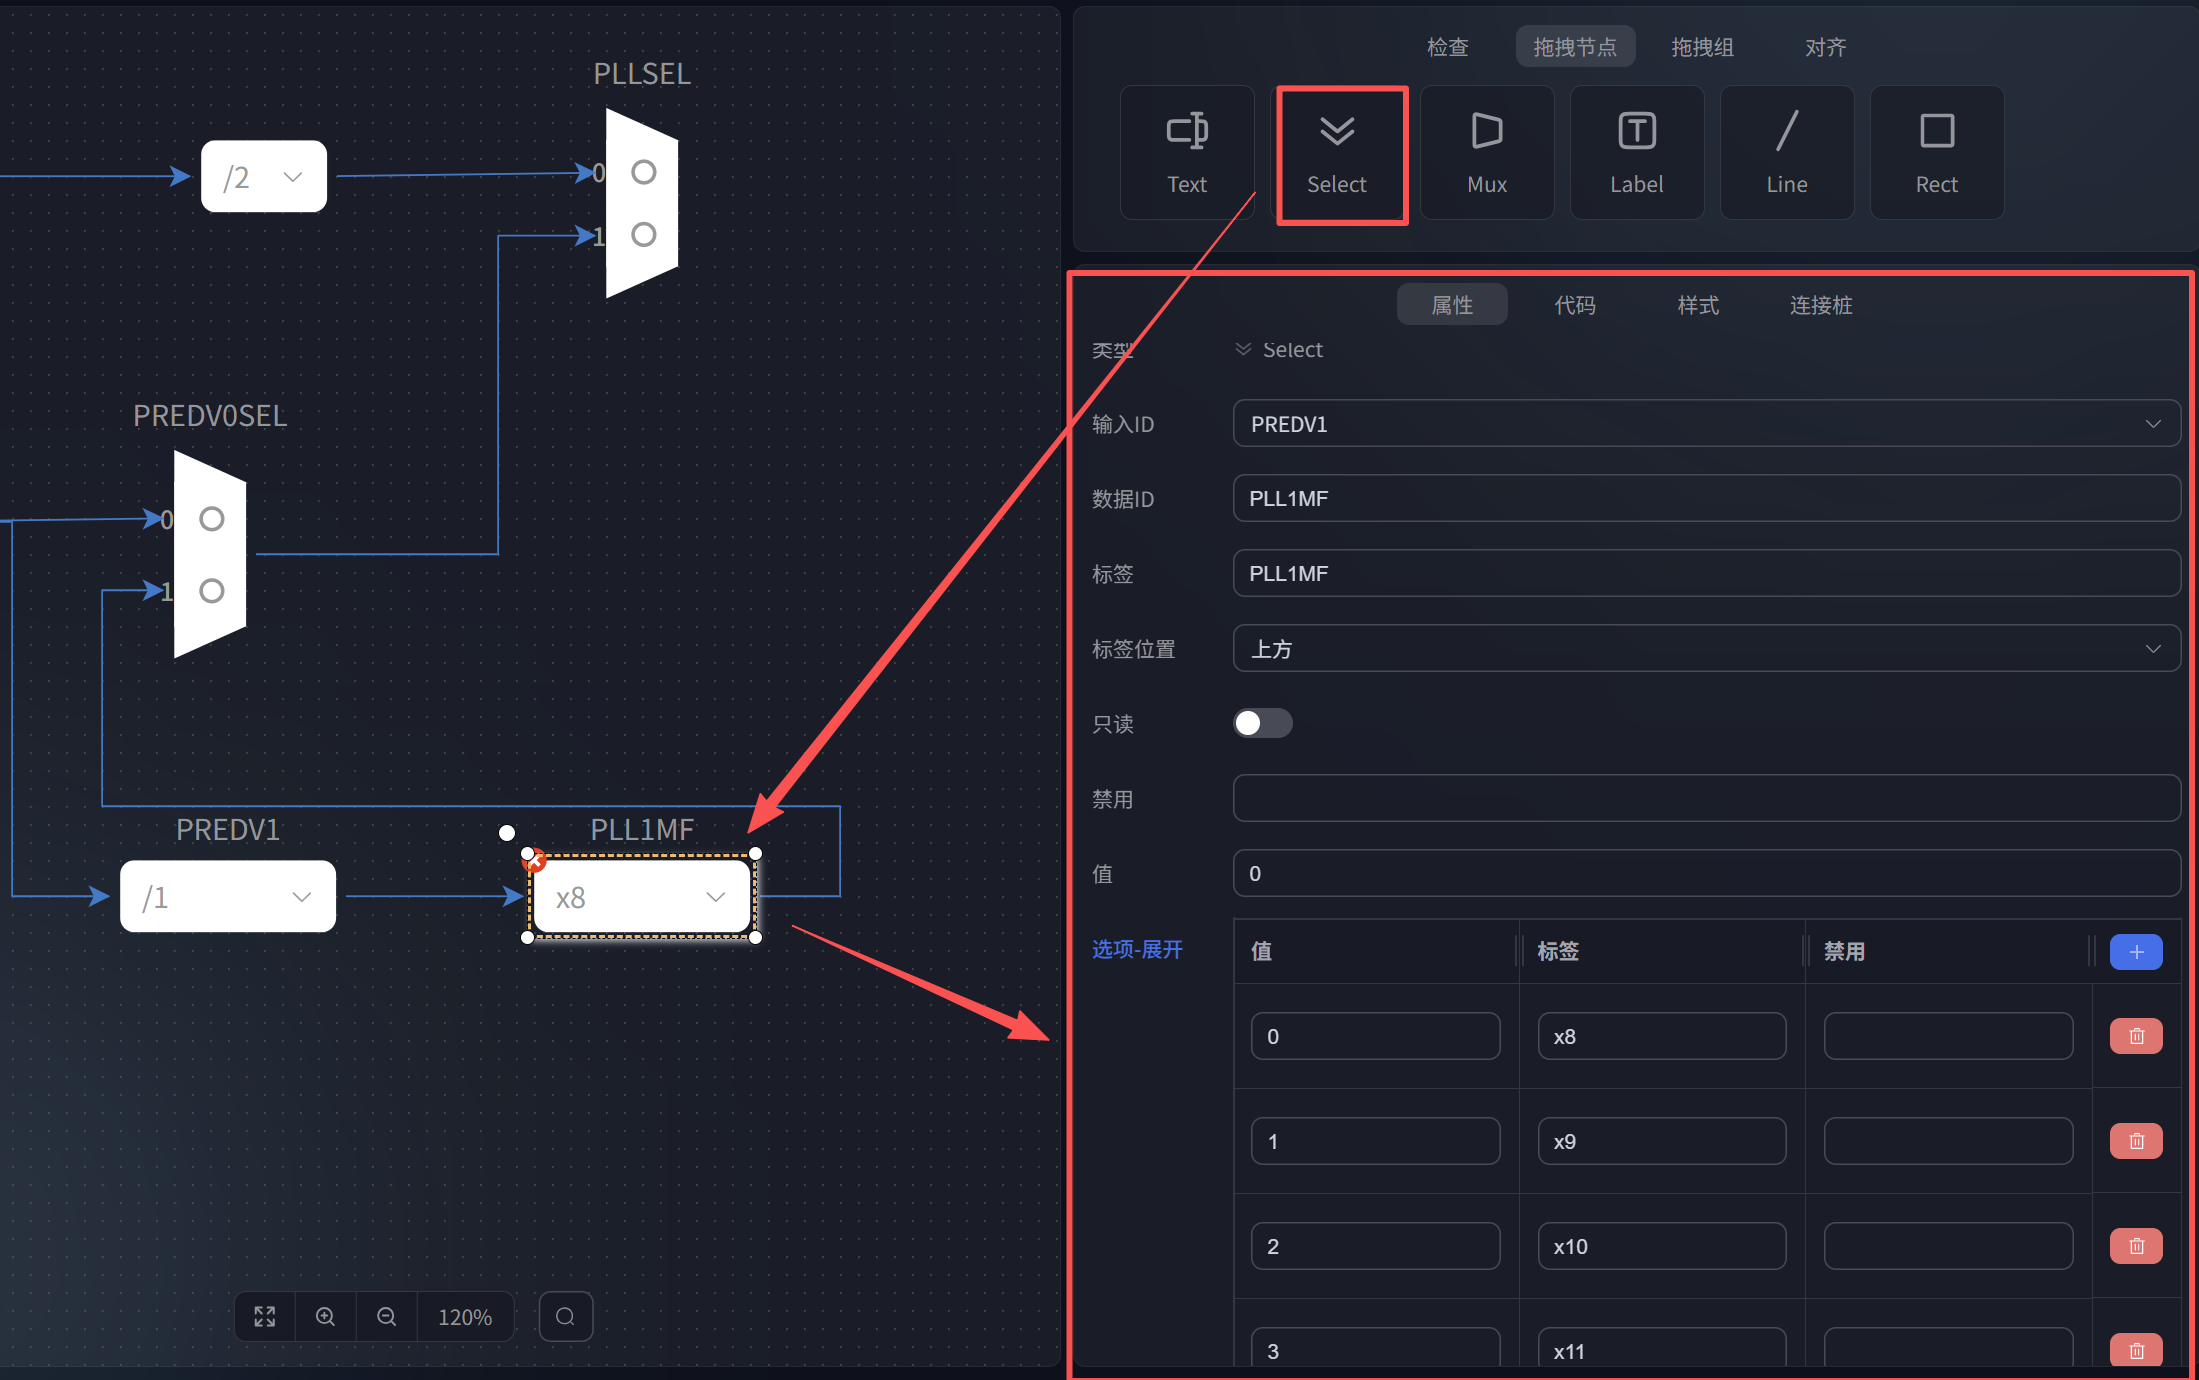
Task: Edit the 数据ID field PLL1MF
Action: point(1706,498)
